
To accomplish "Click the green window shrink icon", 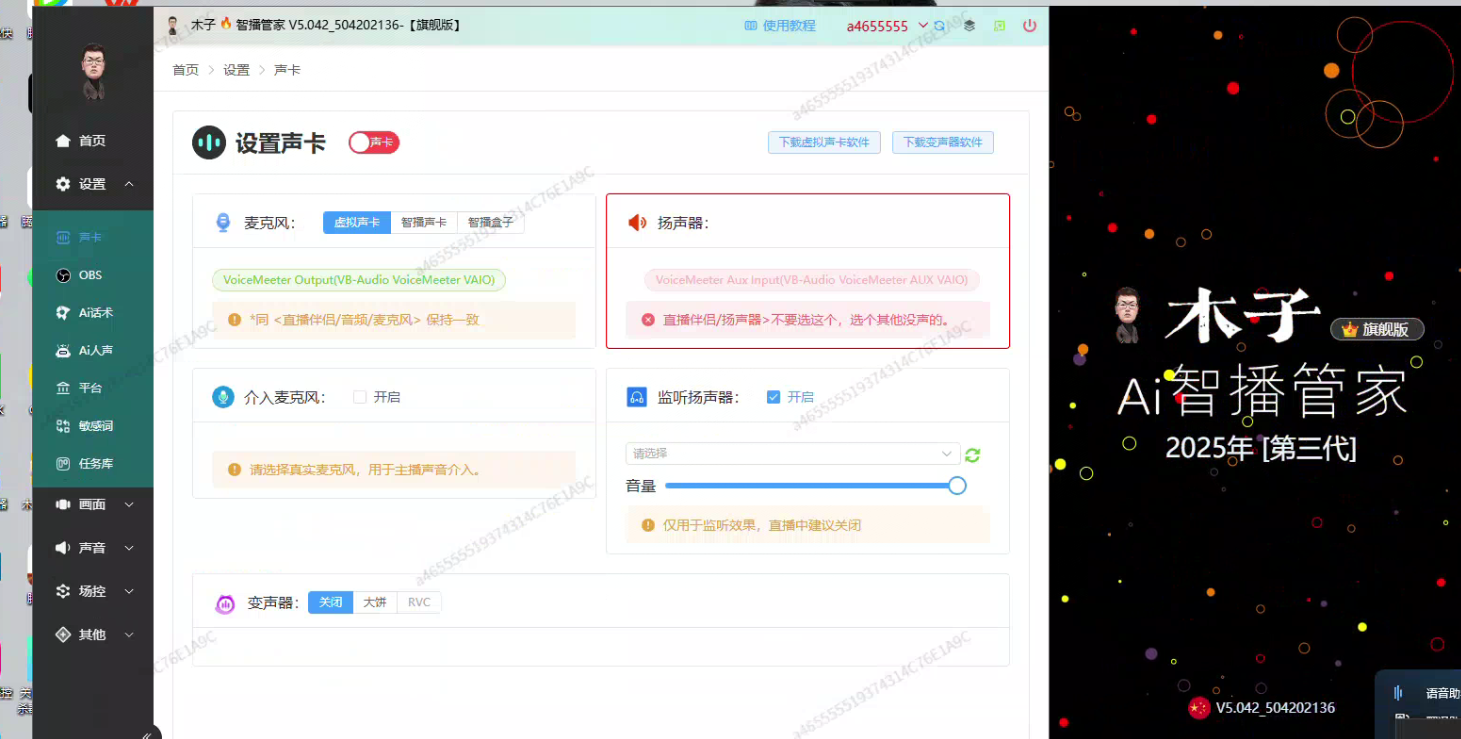I will (x=1000, y=26).
